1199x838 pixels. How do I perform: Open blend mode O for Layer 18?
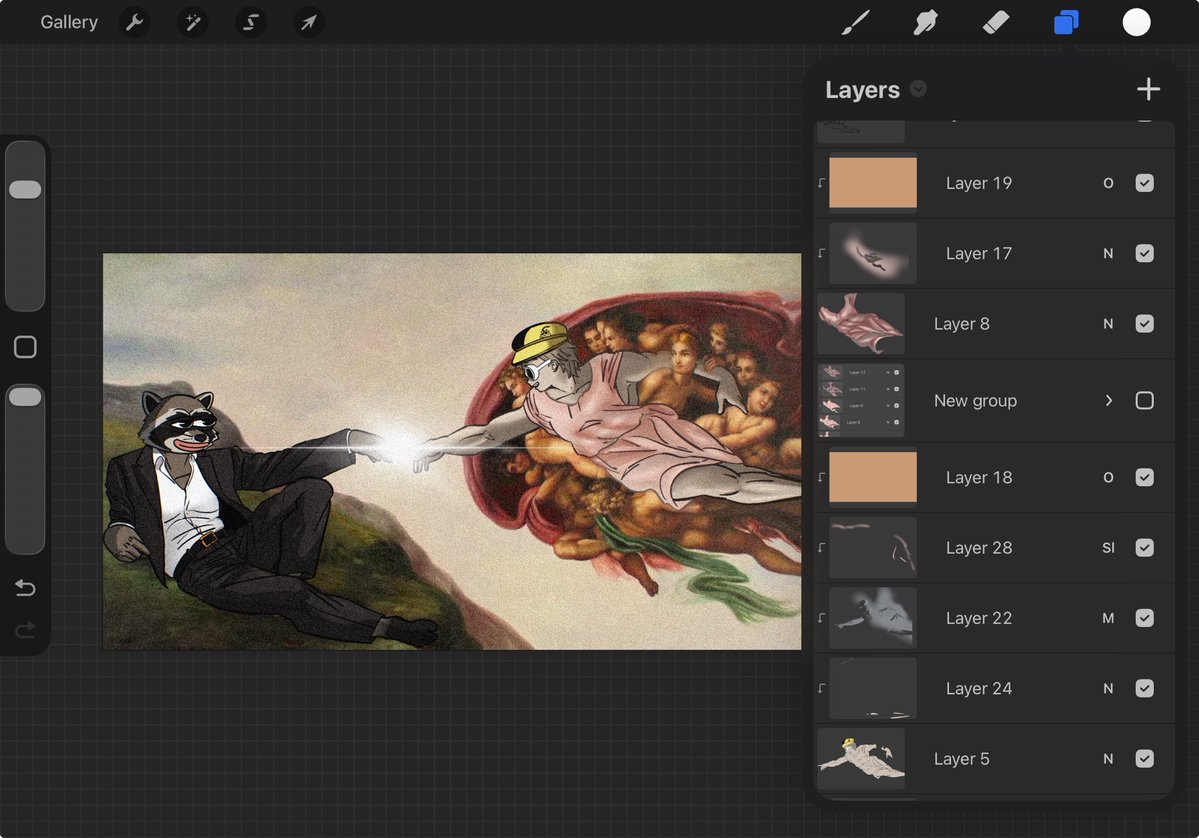pos(1108,477)
